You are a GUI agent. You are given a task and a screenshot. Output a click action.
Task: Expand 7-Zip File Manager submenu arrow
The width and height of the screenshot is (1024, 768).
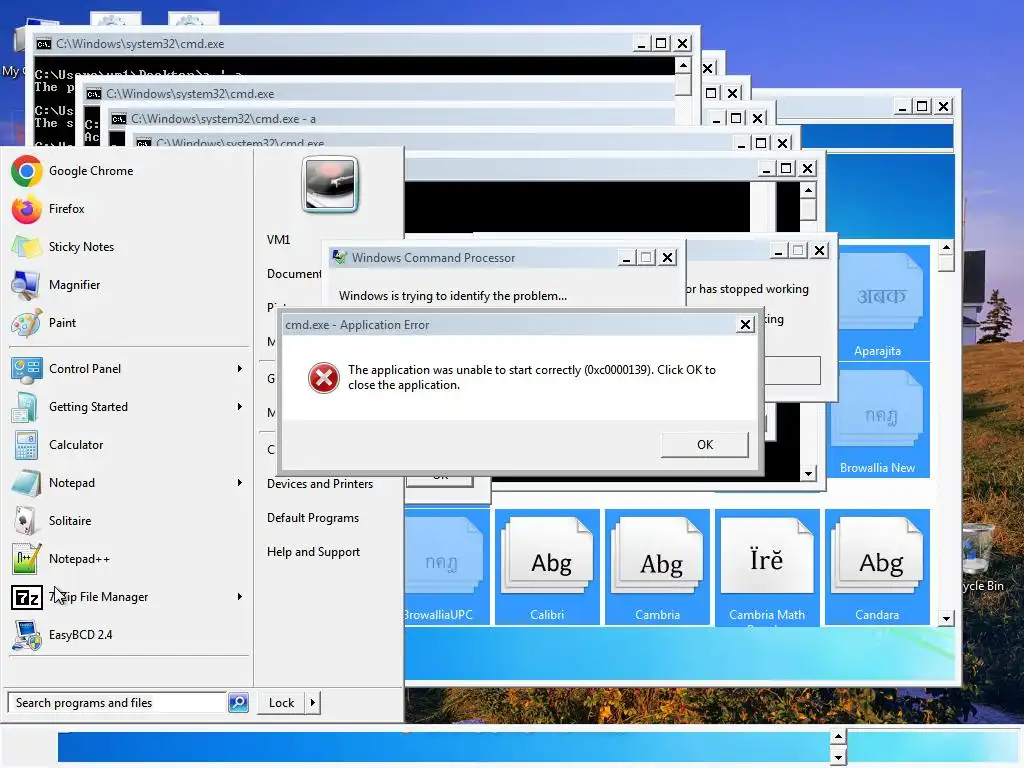coord(240,597)
